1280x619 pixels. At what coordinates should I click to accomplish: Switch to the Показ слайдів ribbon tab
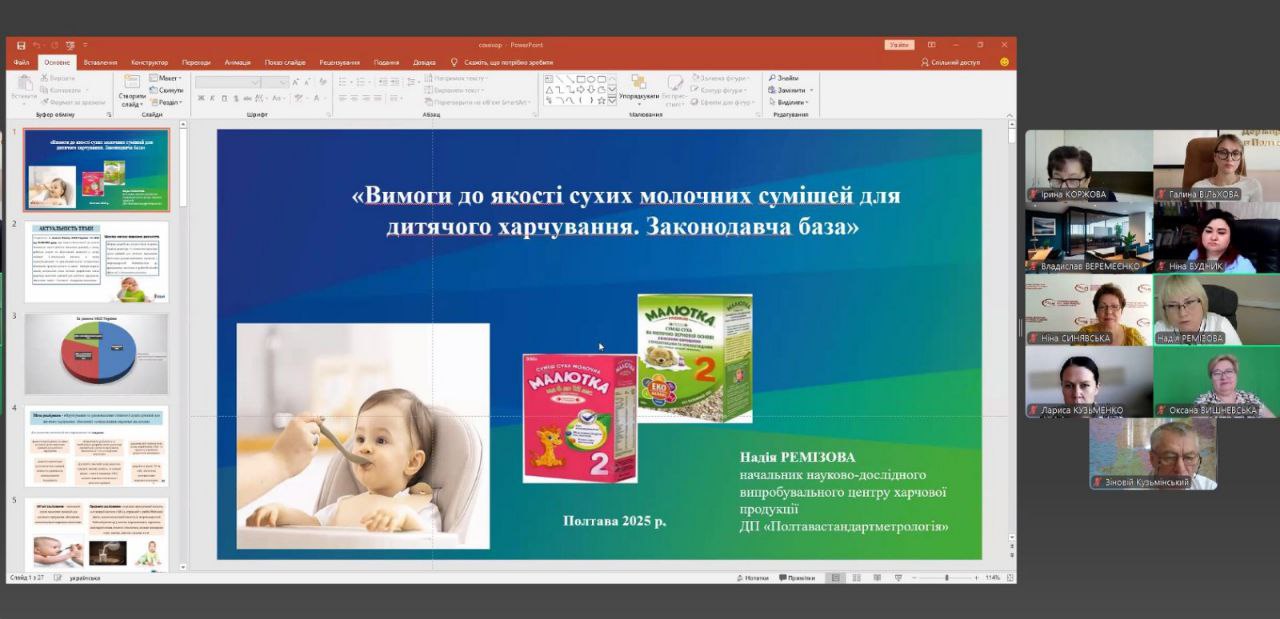point(285,62)
